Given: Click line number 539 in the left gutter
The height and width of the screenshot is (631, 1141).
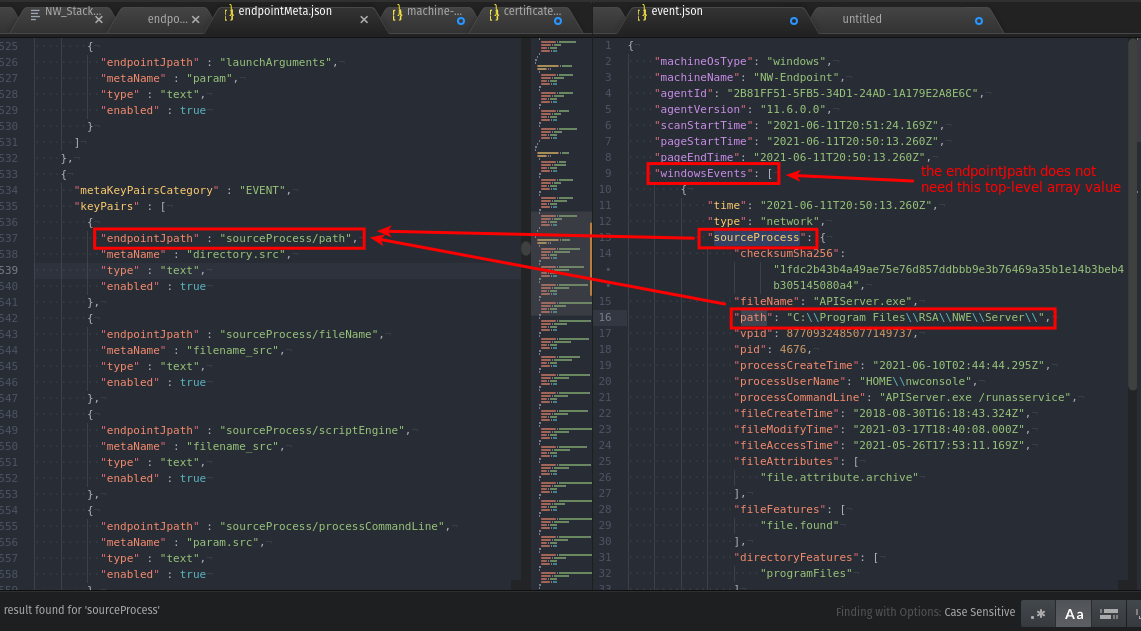Looking at the screenshot, I should 10,270.
